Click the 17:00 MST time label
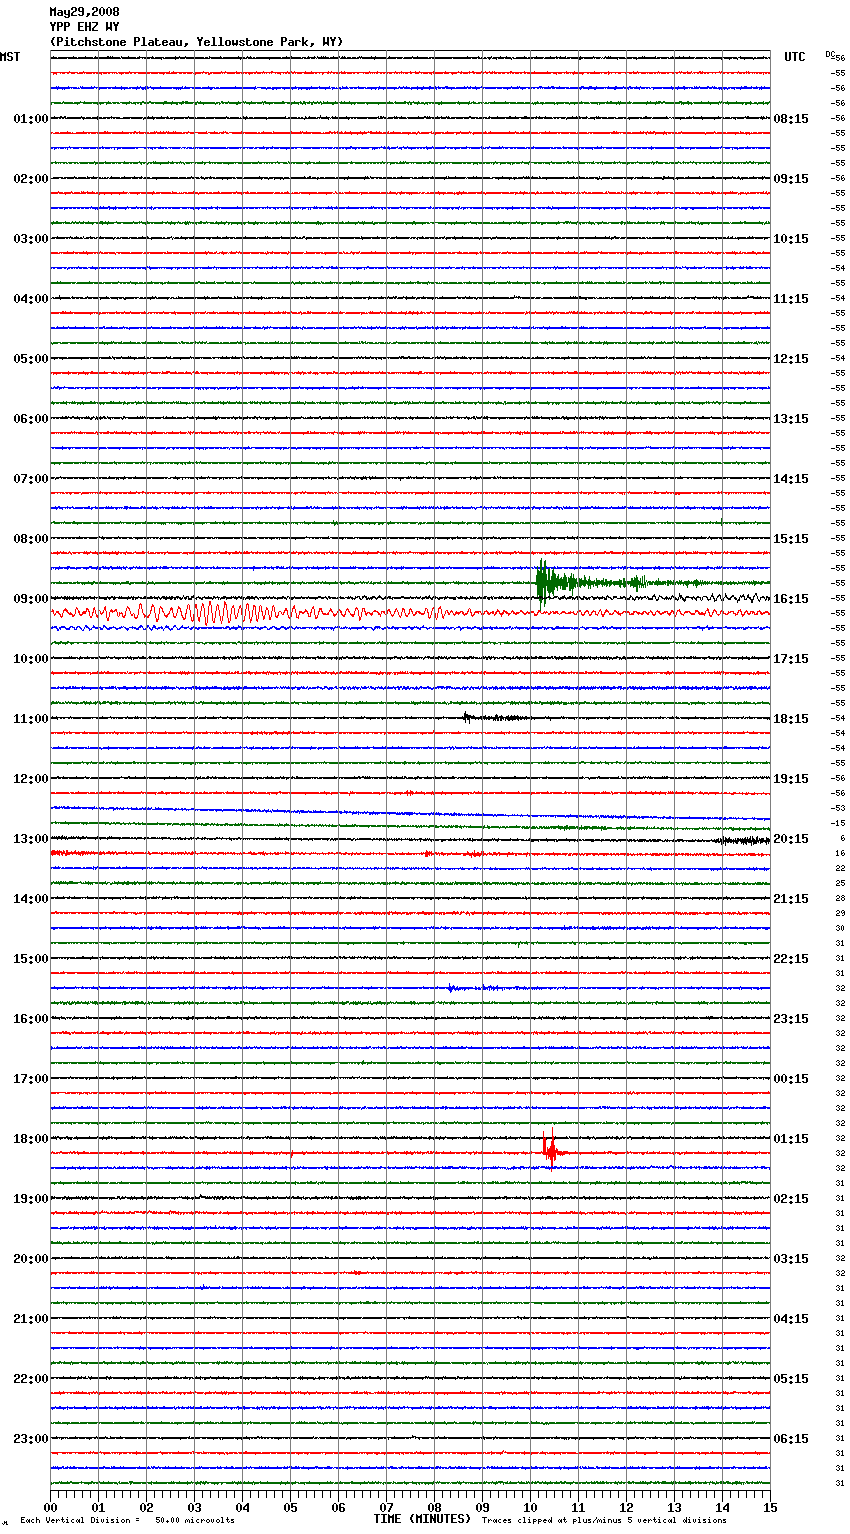 click(30, 1079)
